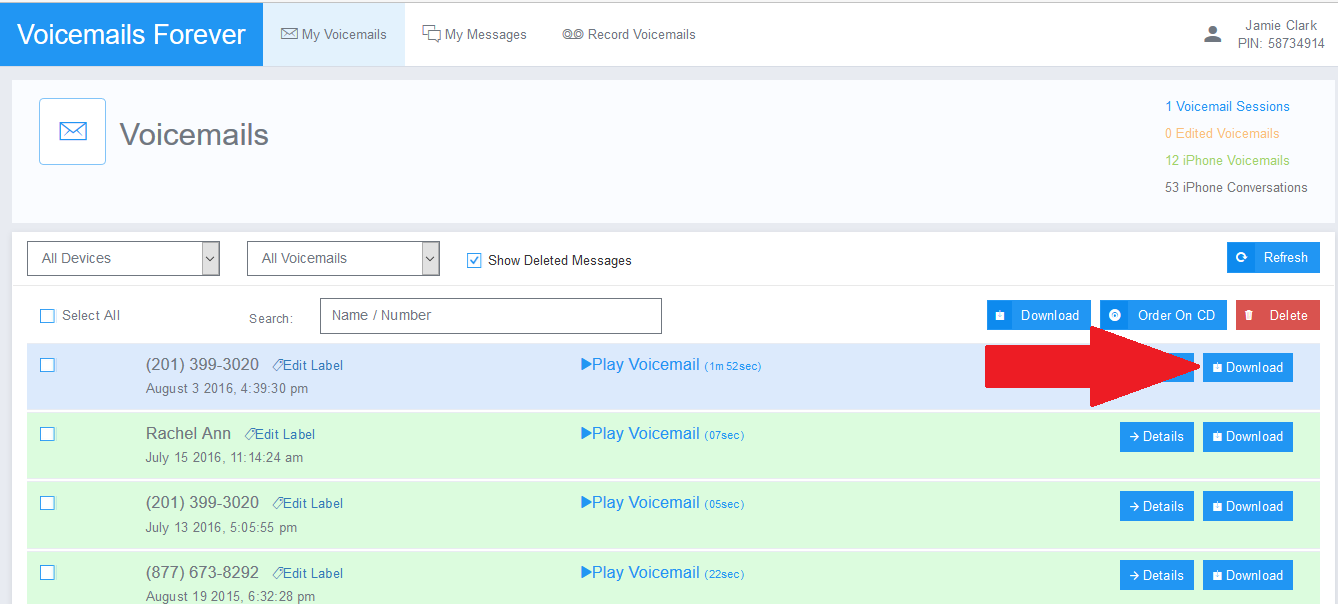Screen dimensions: 1338x604
Task: Play the 22sec voicemail from (877) 673-8292
Action: (x=640, y=573)
